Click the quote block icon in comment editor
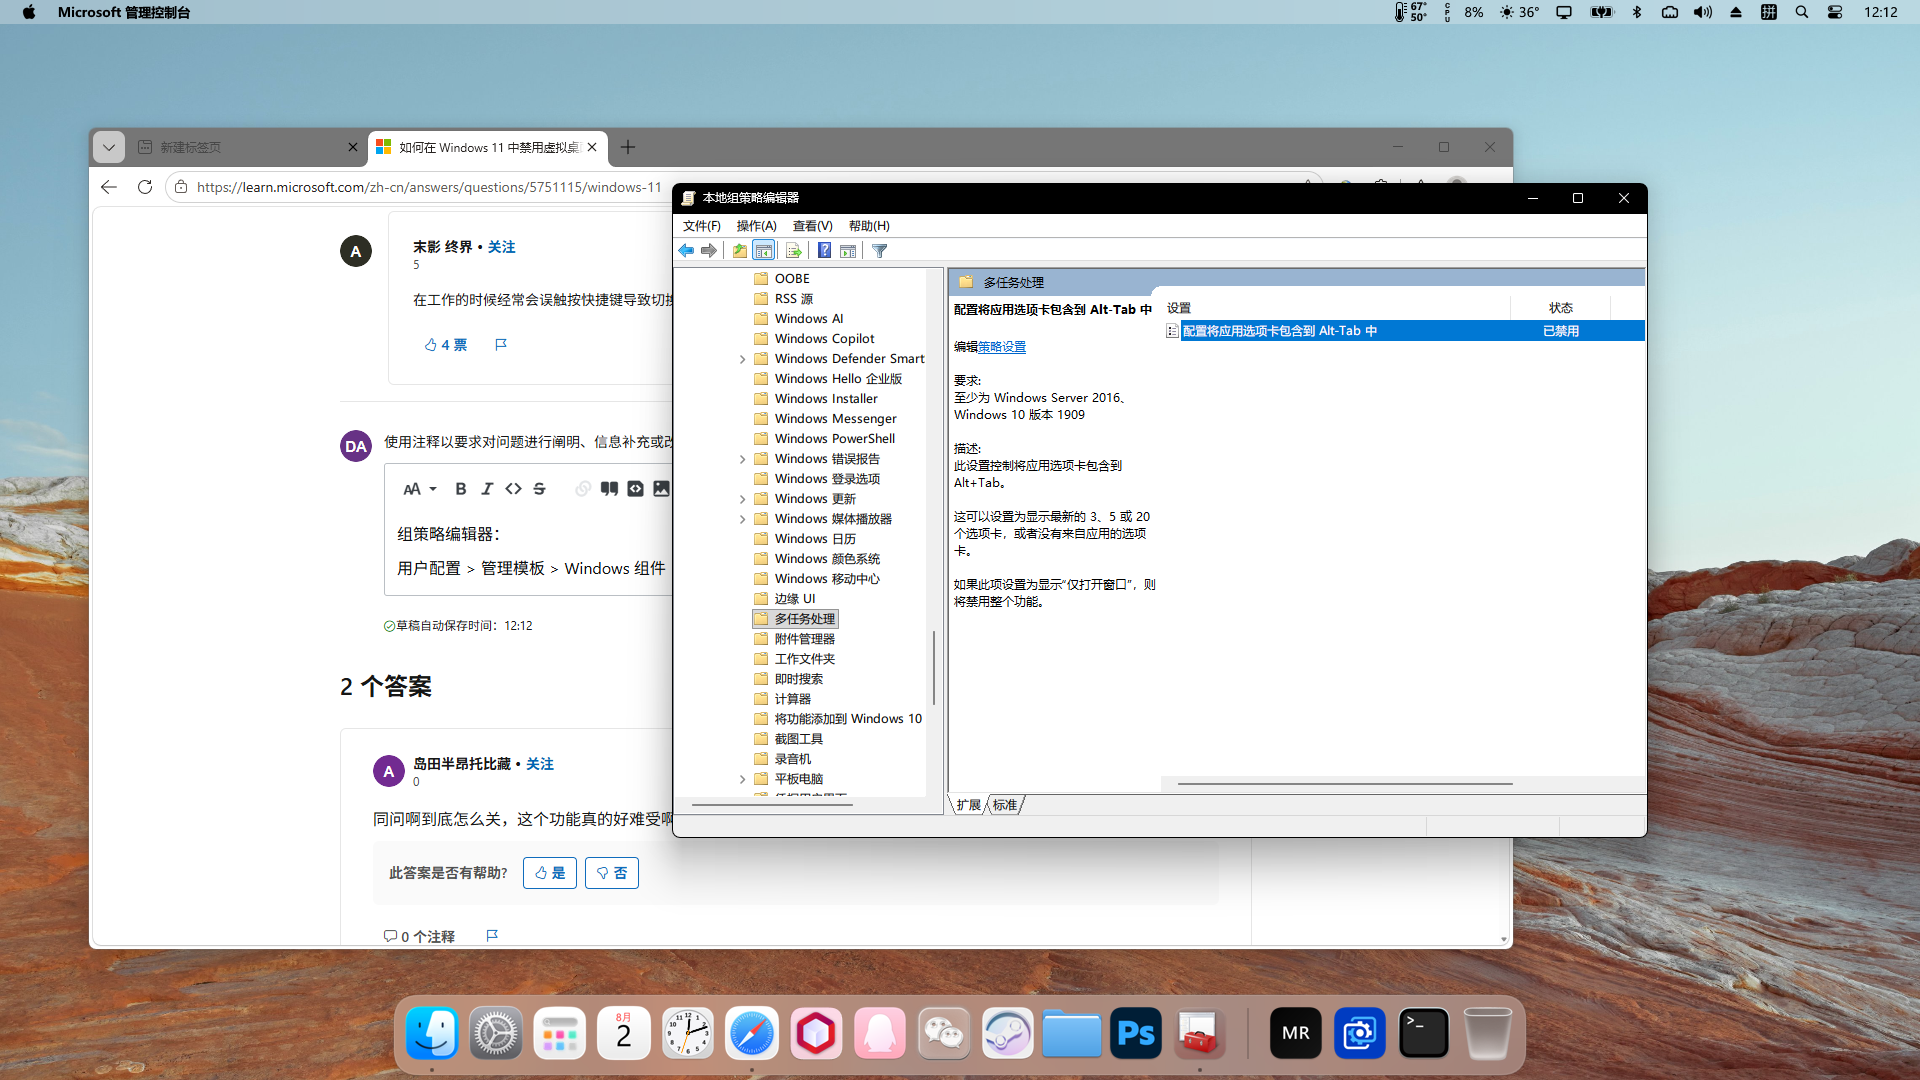Viewport: 1920px width, 1080px height. click(x=609, y=489)
